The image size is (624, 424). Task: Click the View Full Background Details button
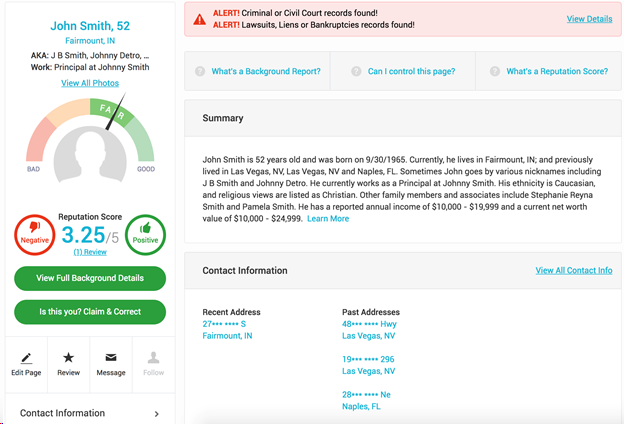point(90,278)
